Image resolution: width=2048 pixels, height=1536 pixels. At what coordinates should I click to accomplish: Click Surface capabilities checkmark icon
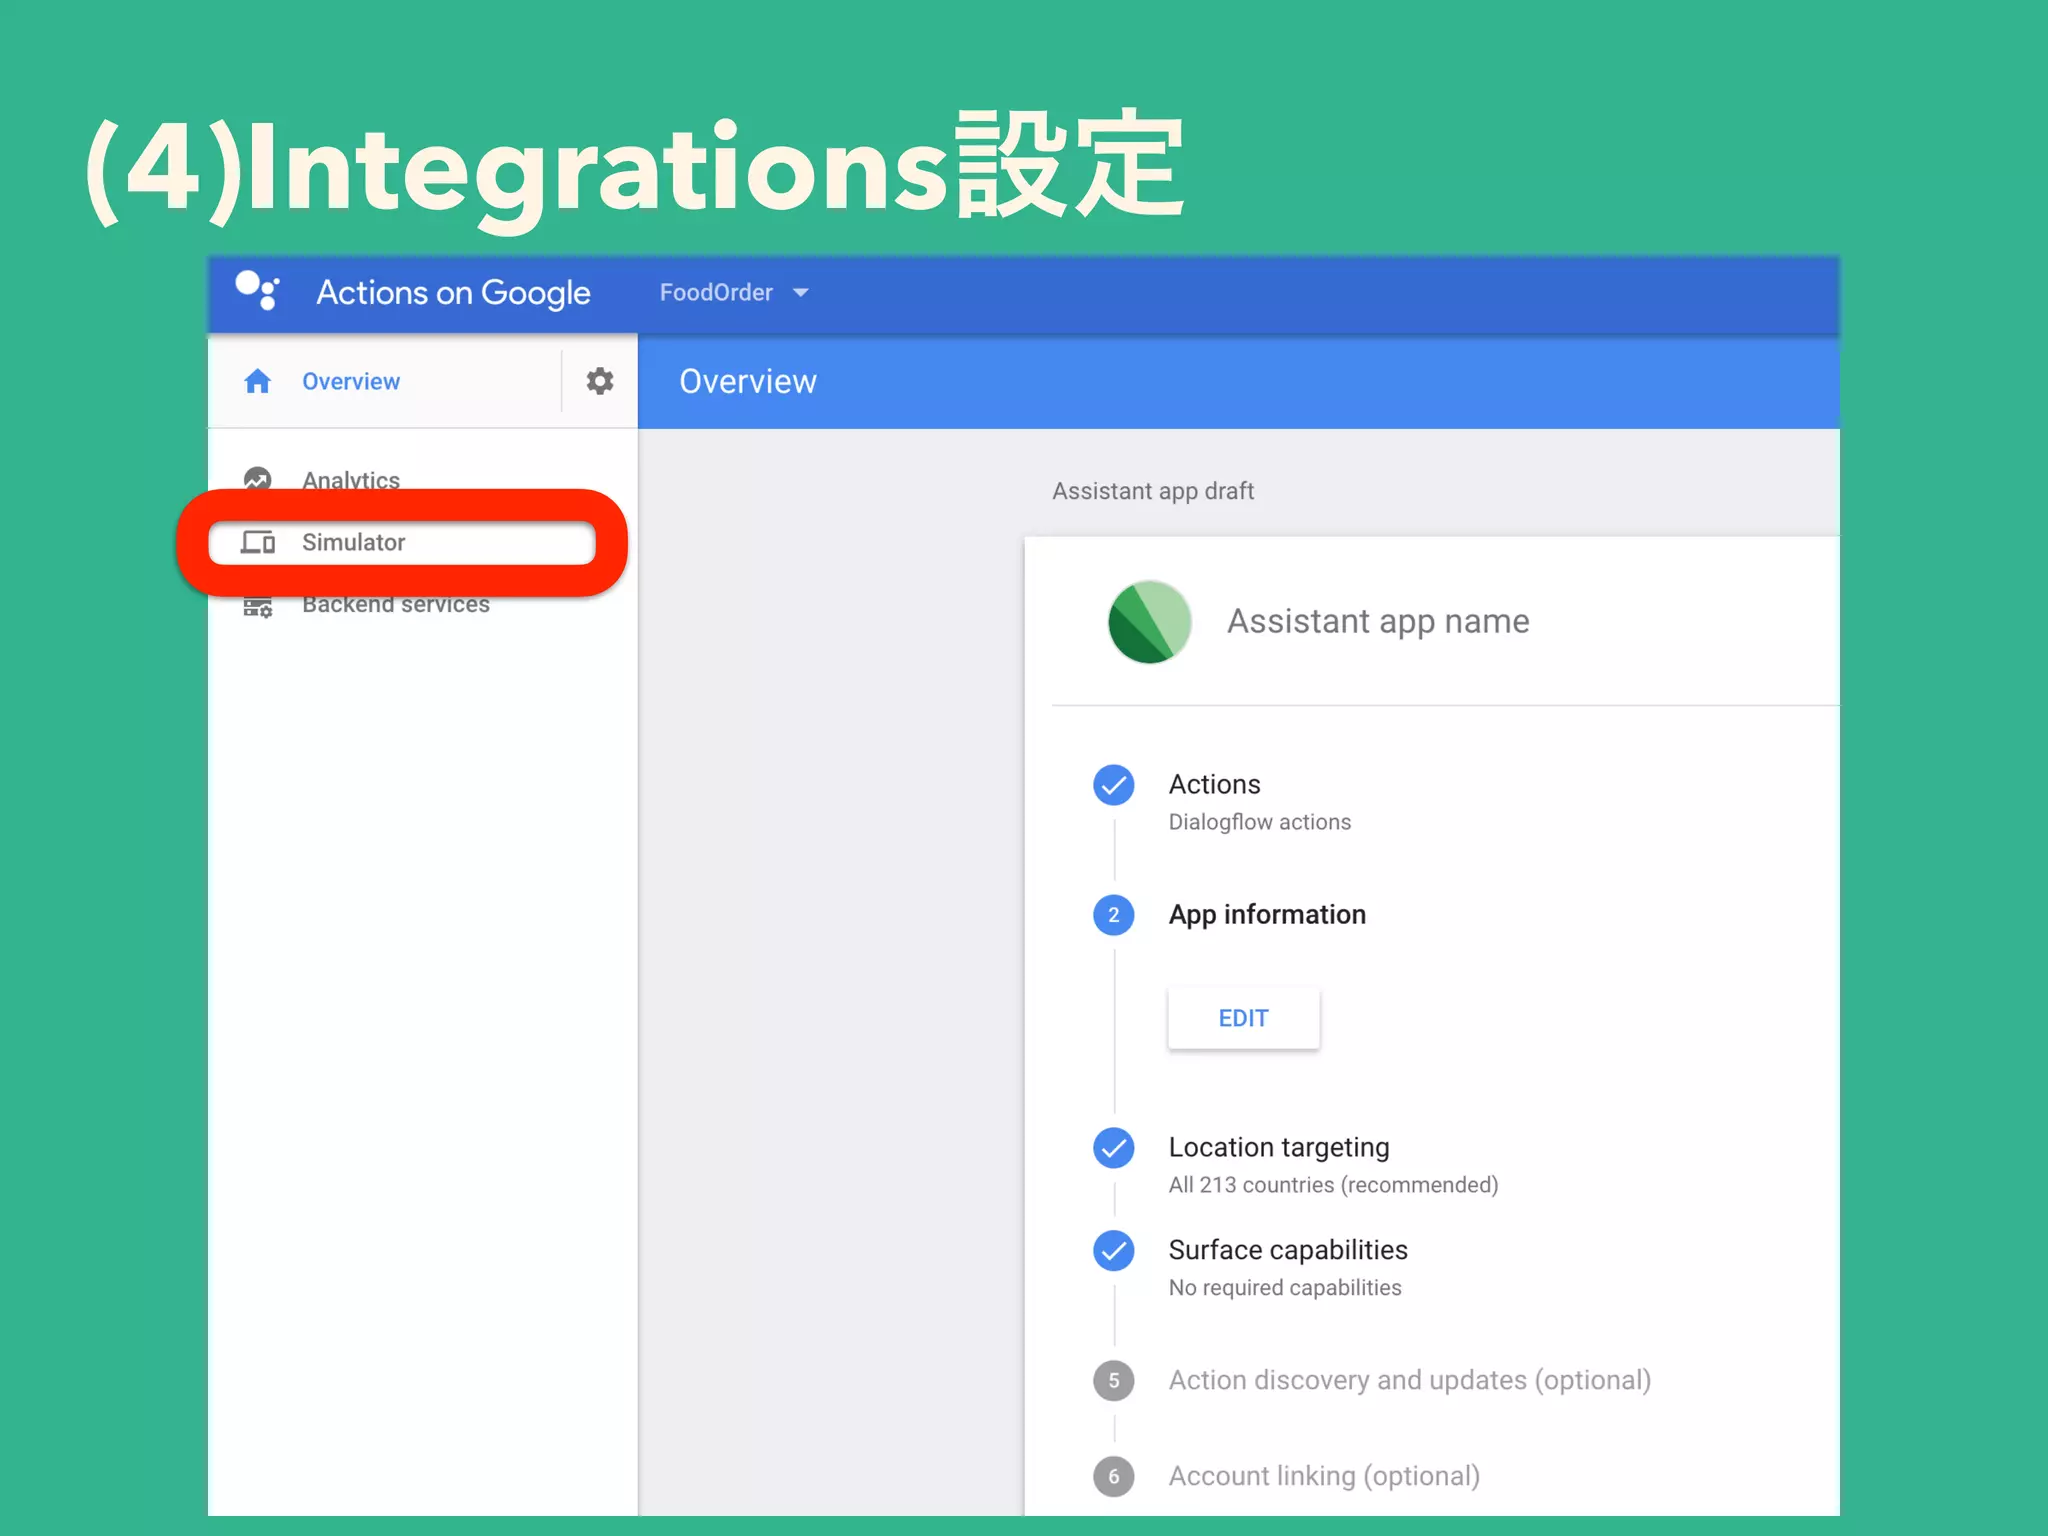[x=1113, y=1251]
